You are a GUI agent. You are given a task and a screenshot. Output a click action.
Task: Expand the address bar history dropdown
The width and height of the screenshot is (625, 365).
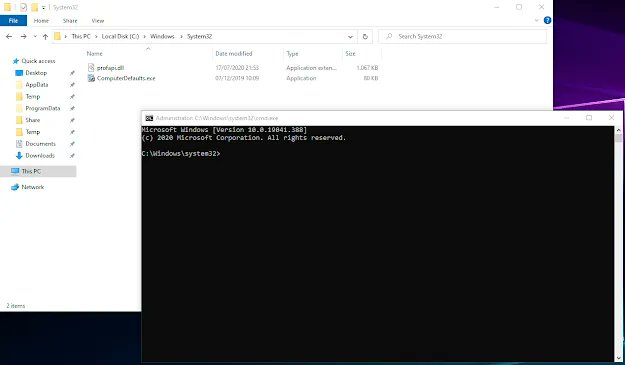tap(350, 37)
